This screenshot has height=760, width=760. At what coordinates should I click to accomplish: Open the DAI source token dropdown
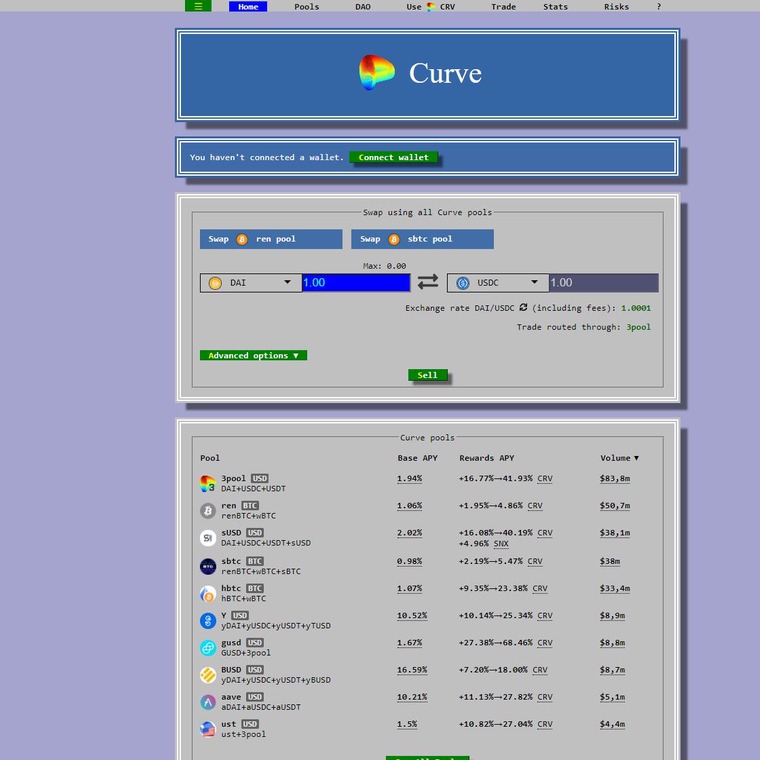(x=251, y=283)
